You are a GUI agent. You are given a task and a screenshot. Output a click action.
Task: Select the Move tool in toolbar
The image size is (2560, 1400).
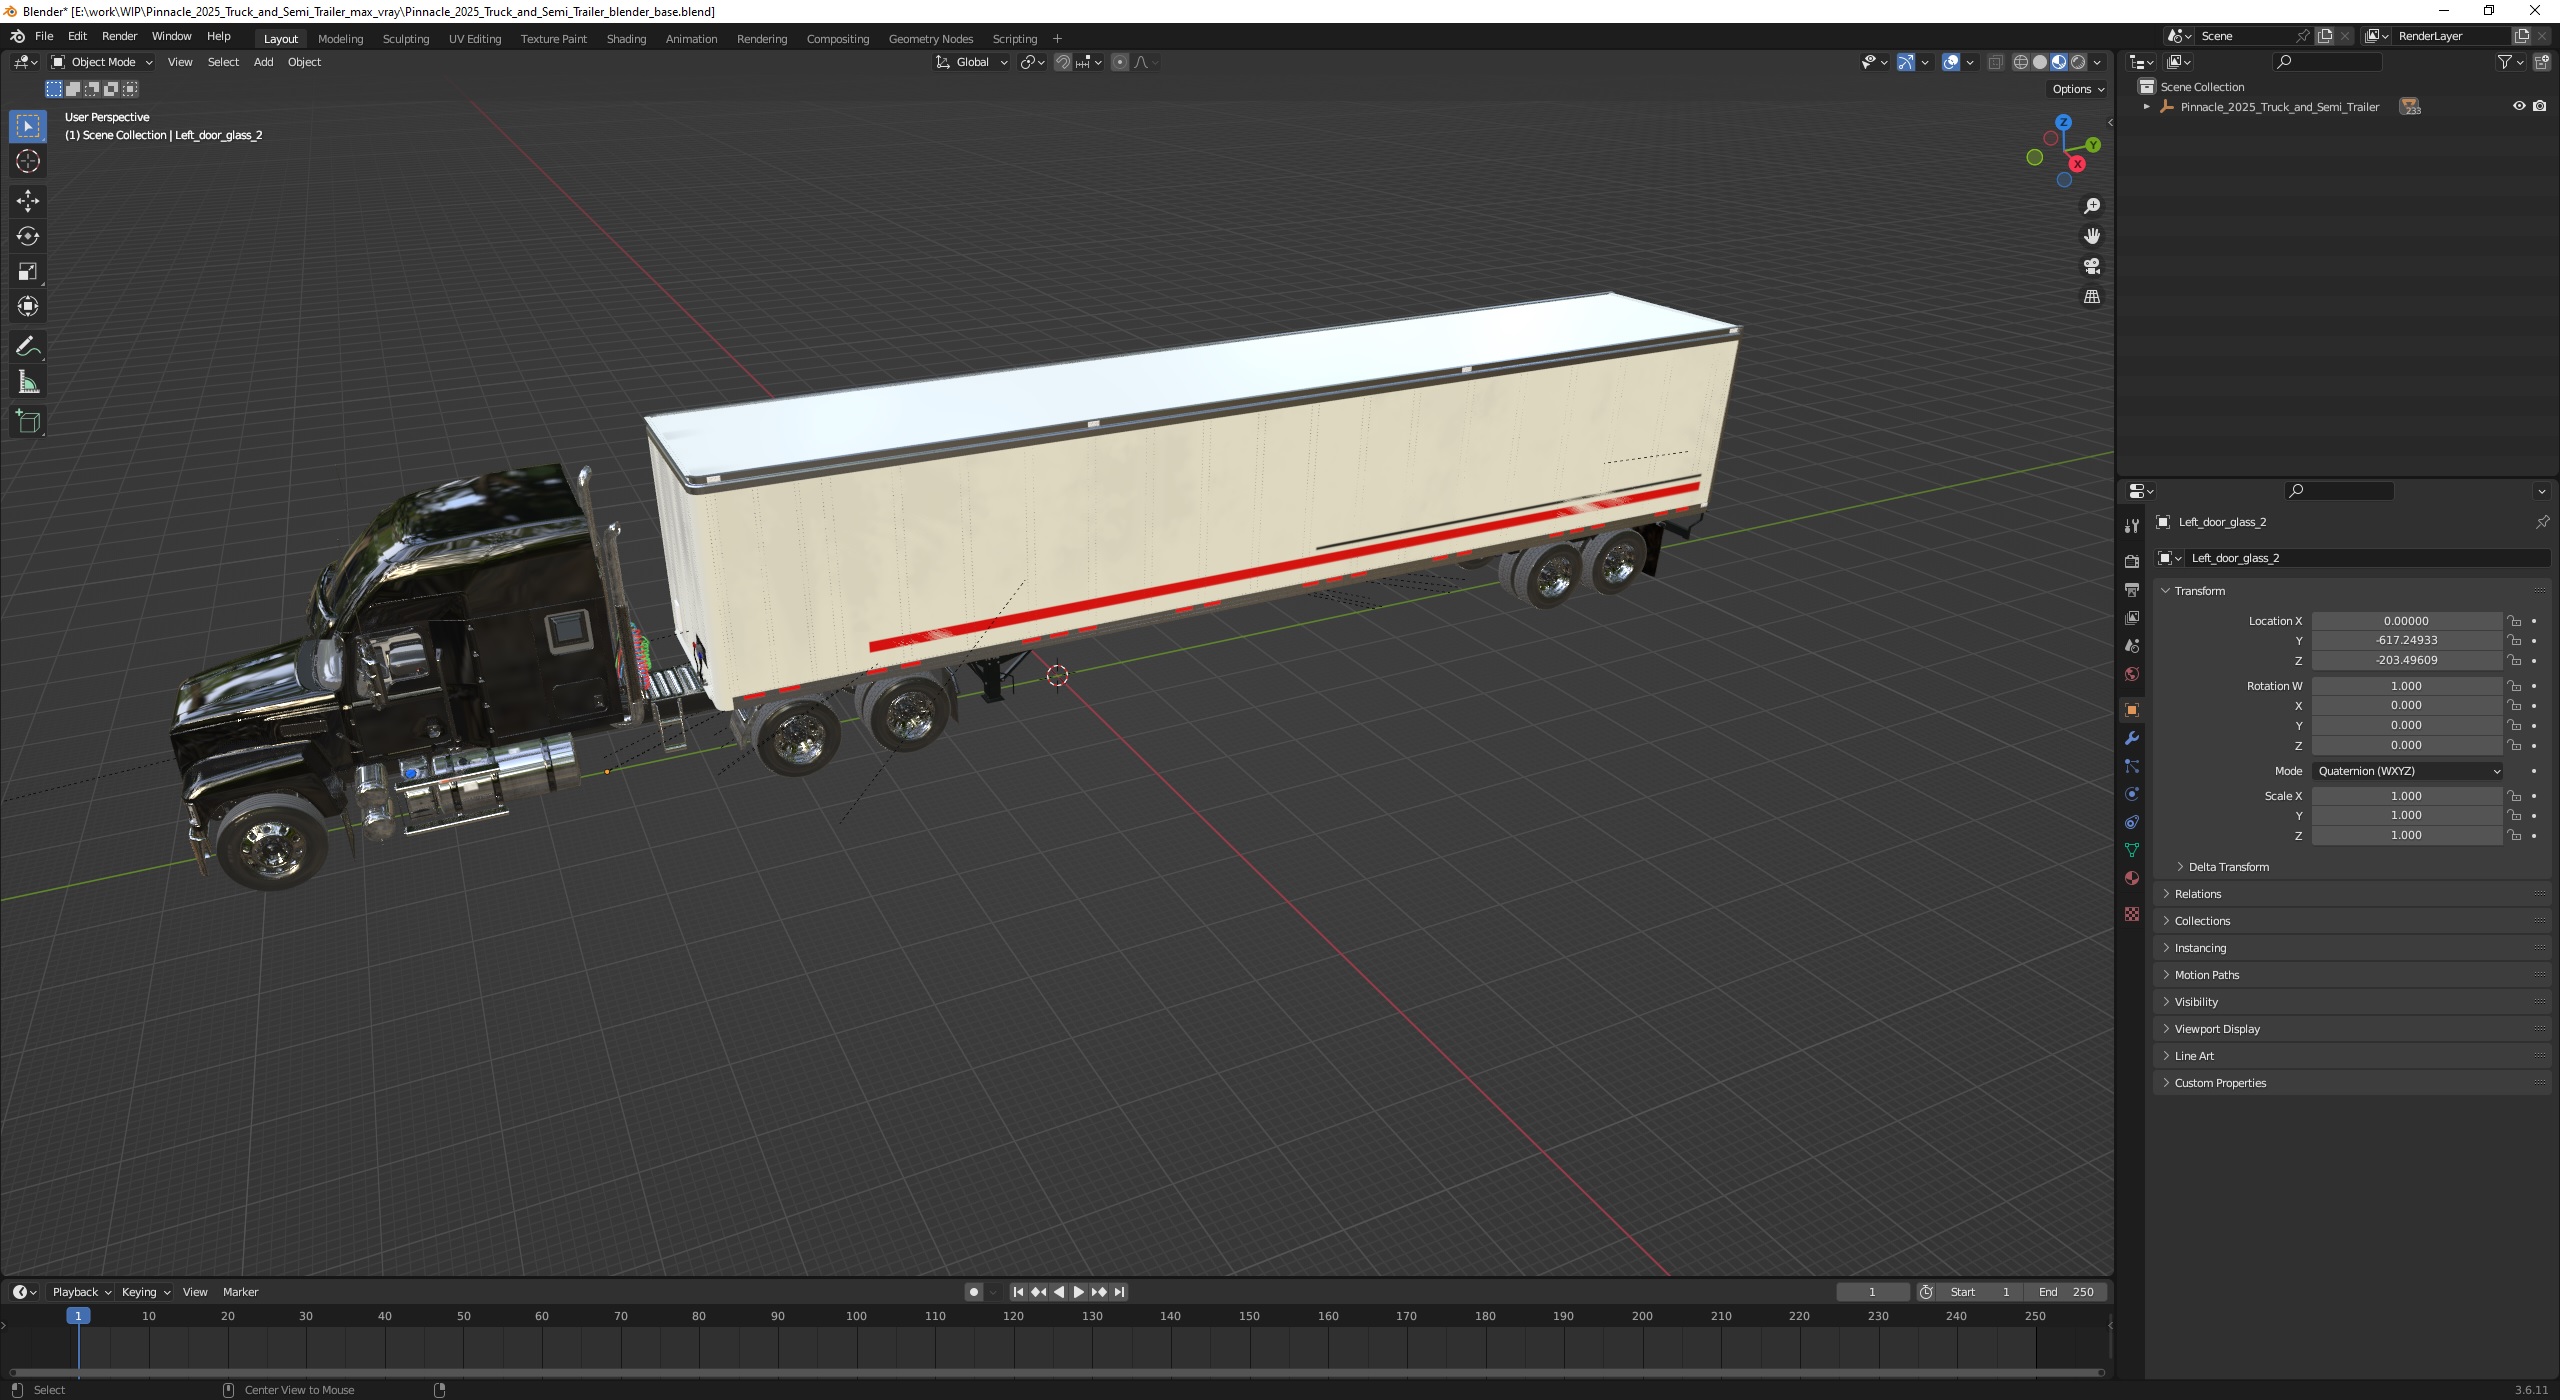click(x=28, y=197)
